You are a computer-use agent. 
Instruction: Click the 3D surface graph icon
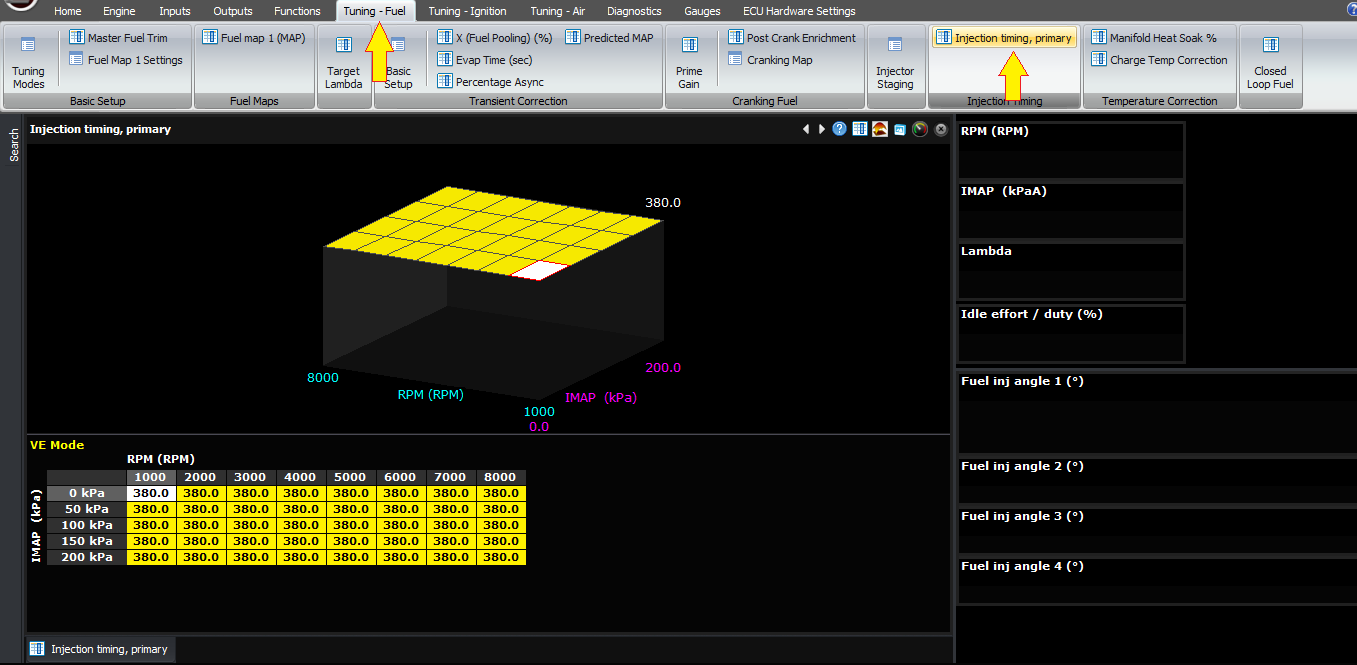tap(880, 129)
